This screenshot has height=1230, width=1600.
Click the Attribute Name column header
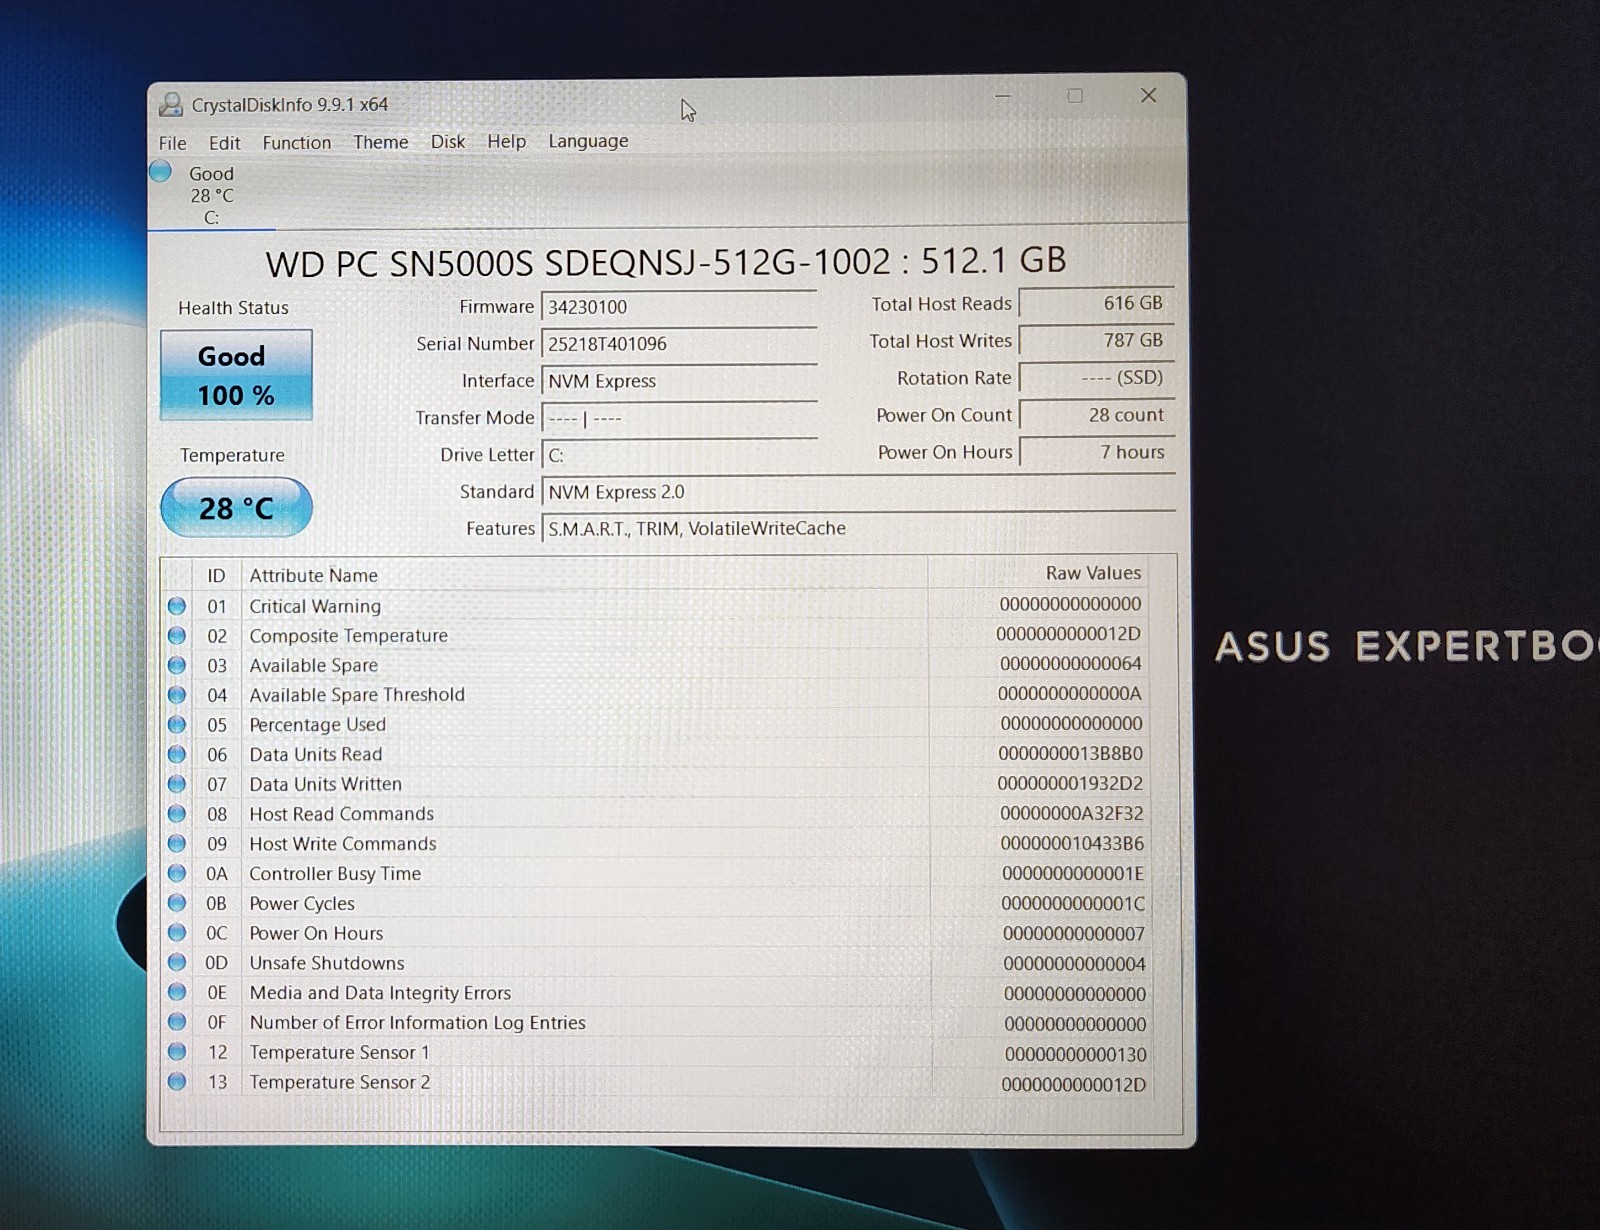pos(584,575)
